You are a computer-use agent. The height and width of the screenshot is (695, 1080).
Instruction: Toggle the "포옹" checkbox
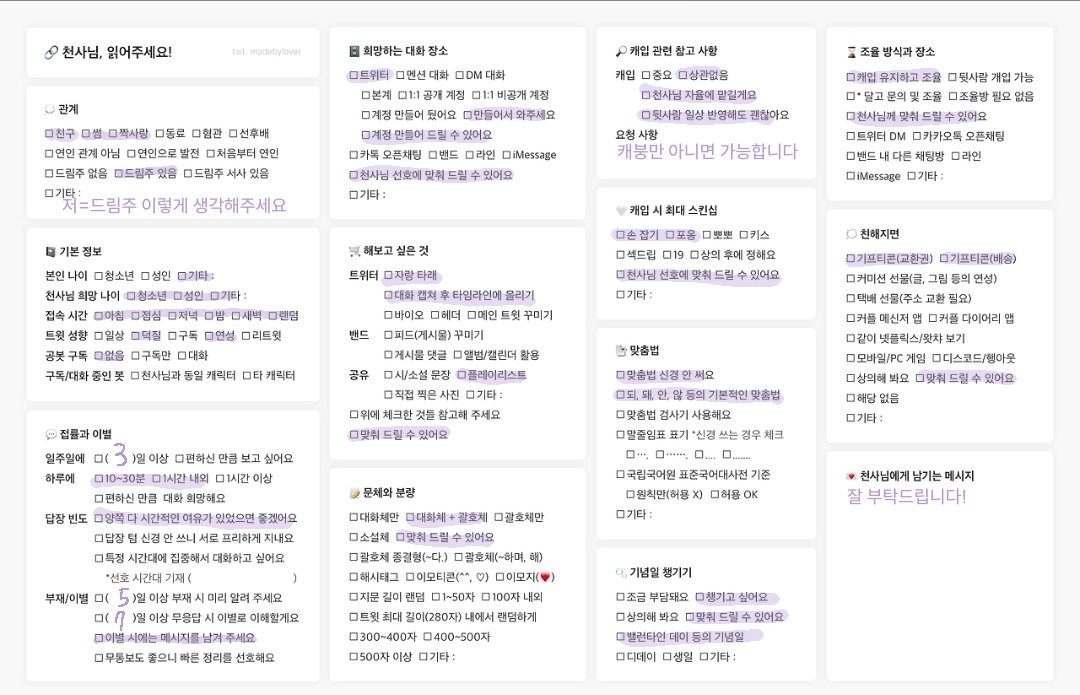point(669,235)
